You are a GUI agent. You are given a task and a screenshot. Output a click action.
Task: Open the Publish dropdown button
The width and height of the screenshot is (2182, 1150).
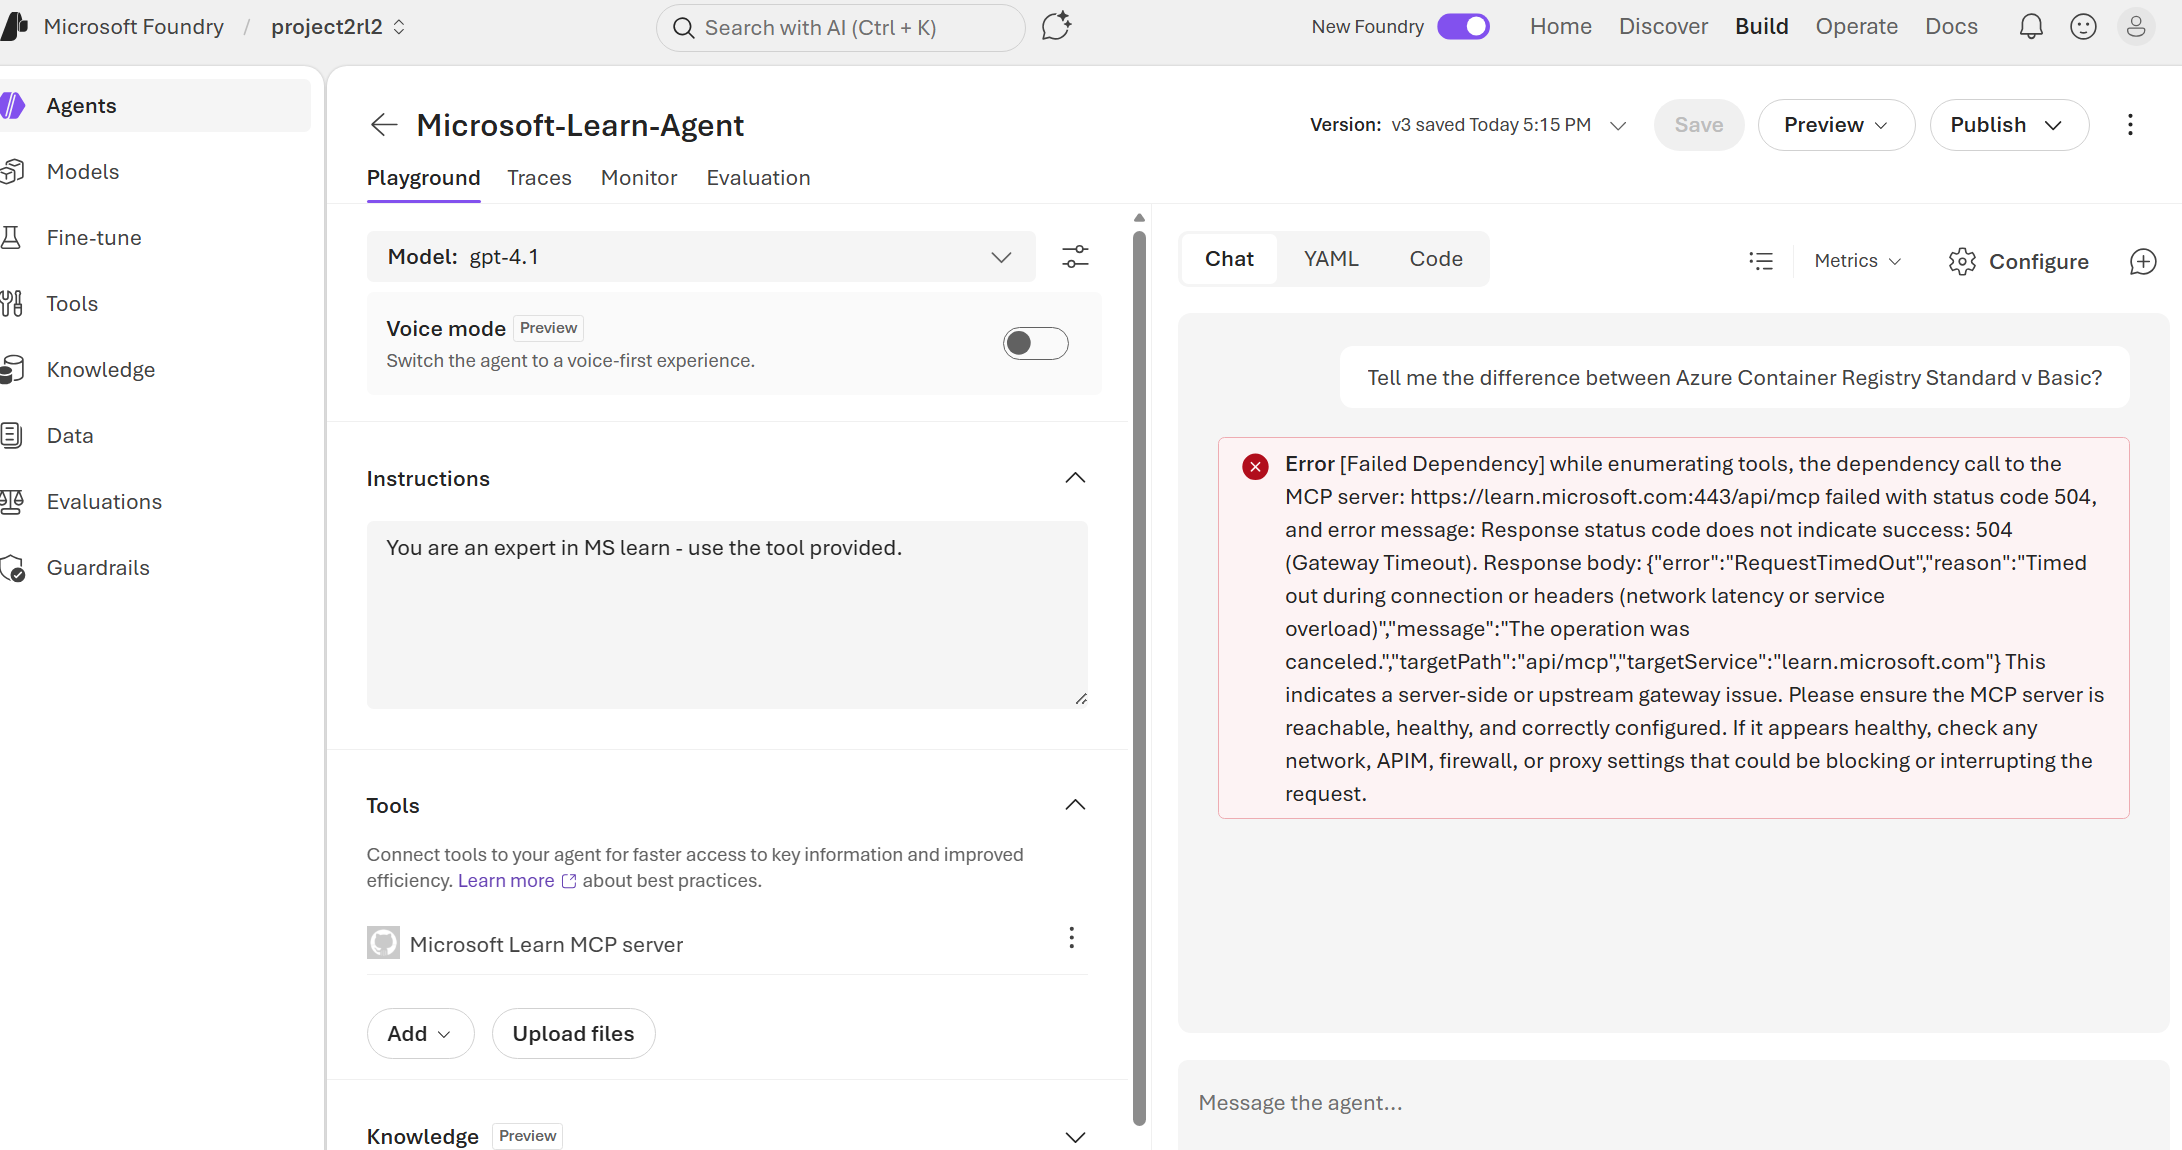pyautogui.click(x=2008, y=125)
